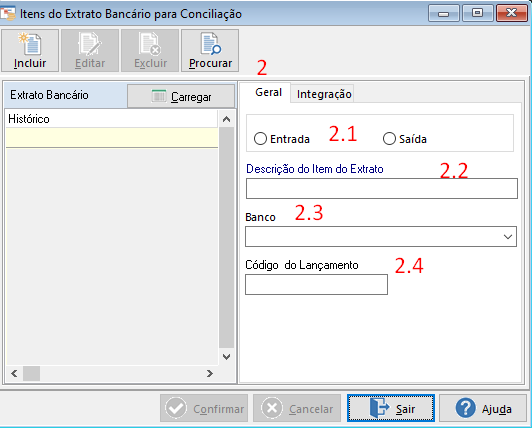The height and width of the screenshot is (428, 532).
Task: Expand the Banco dropdown list
Action: pyautogui.click(x=508, y=237)
